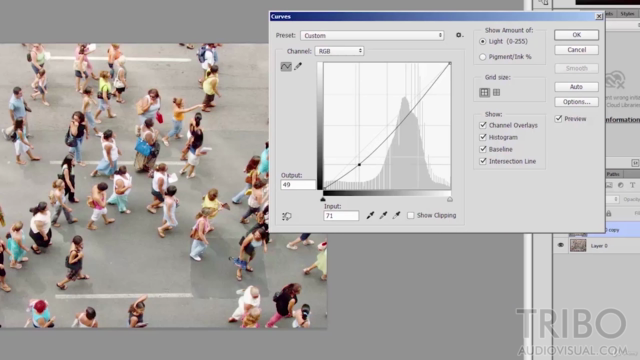Viewport: 640px width, 360px height.
Task: Click into the Output value field
Action: [x=298, y=185]
